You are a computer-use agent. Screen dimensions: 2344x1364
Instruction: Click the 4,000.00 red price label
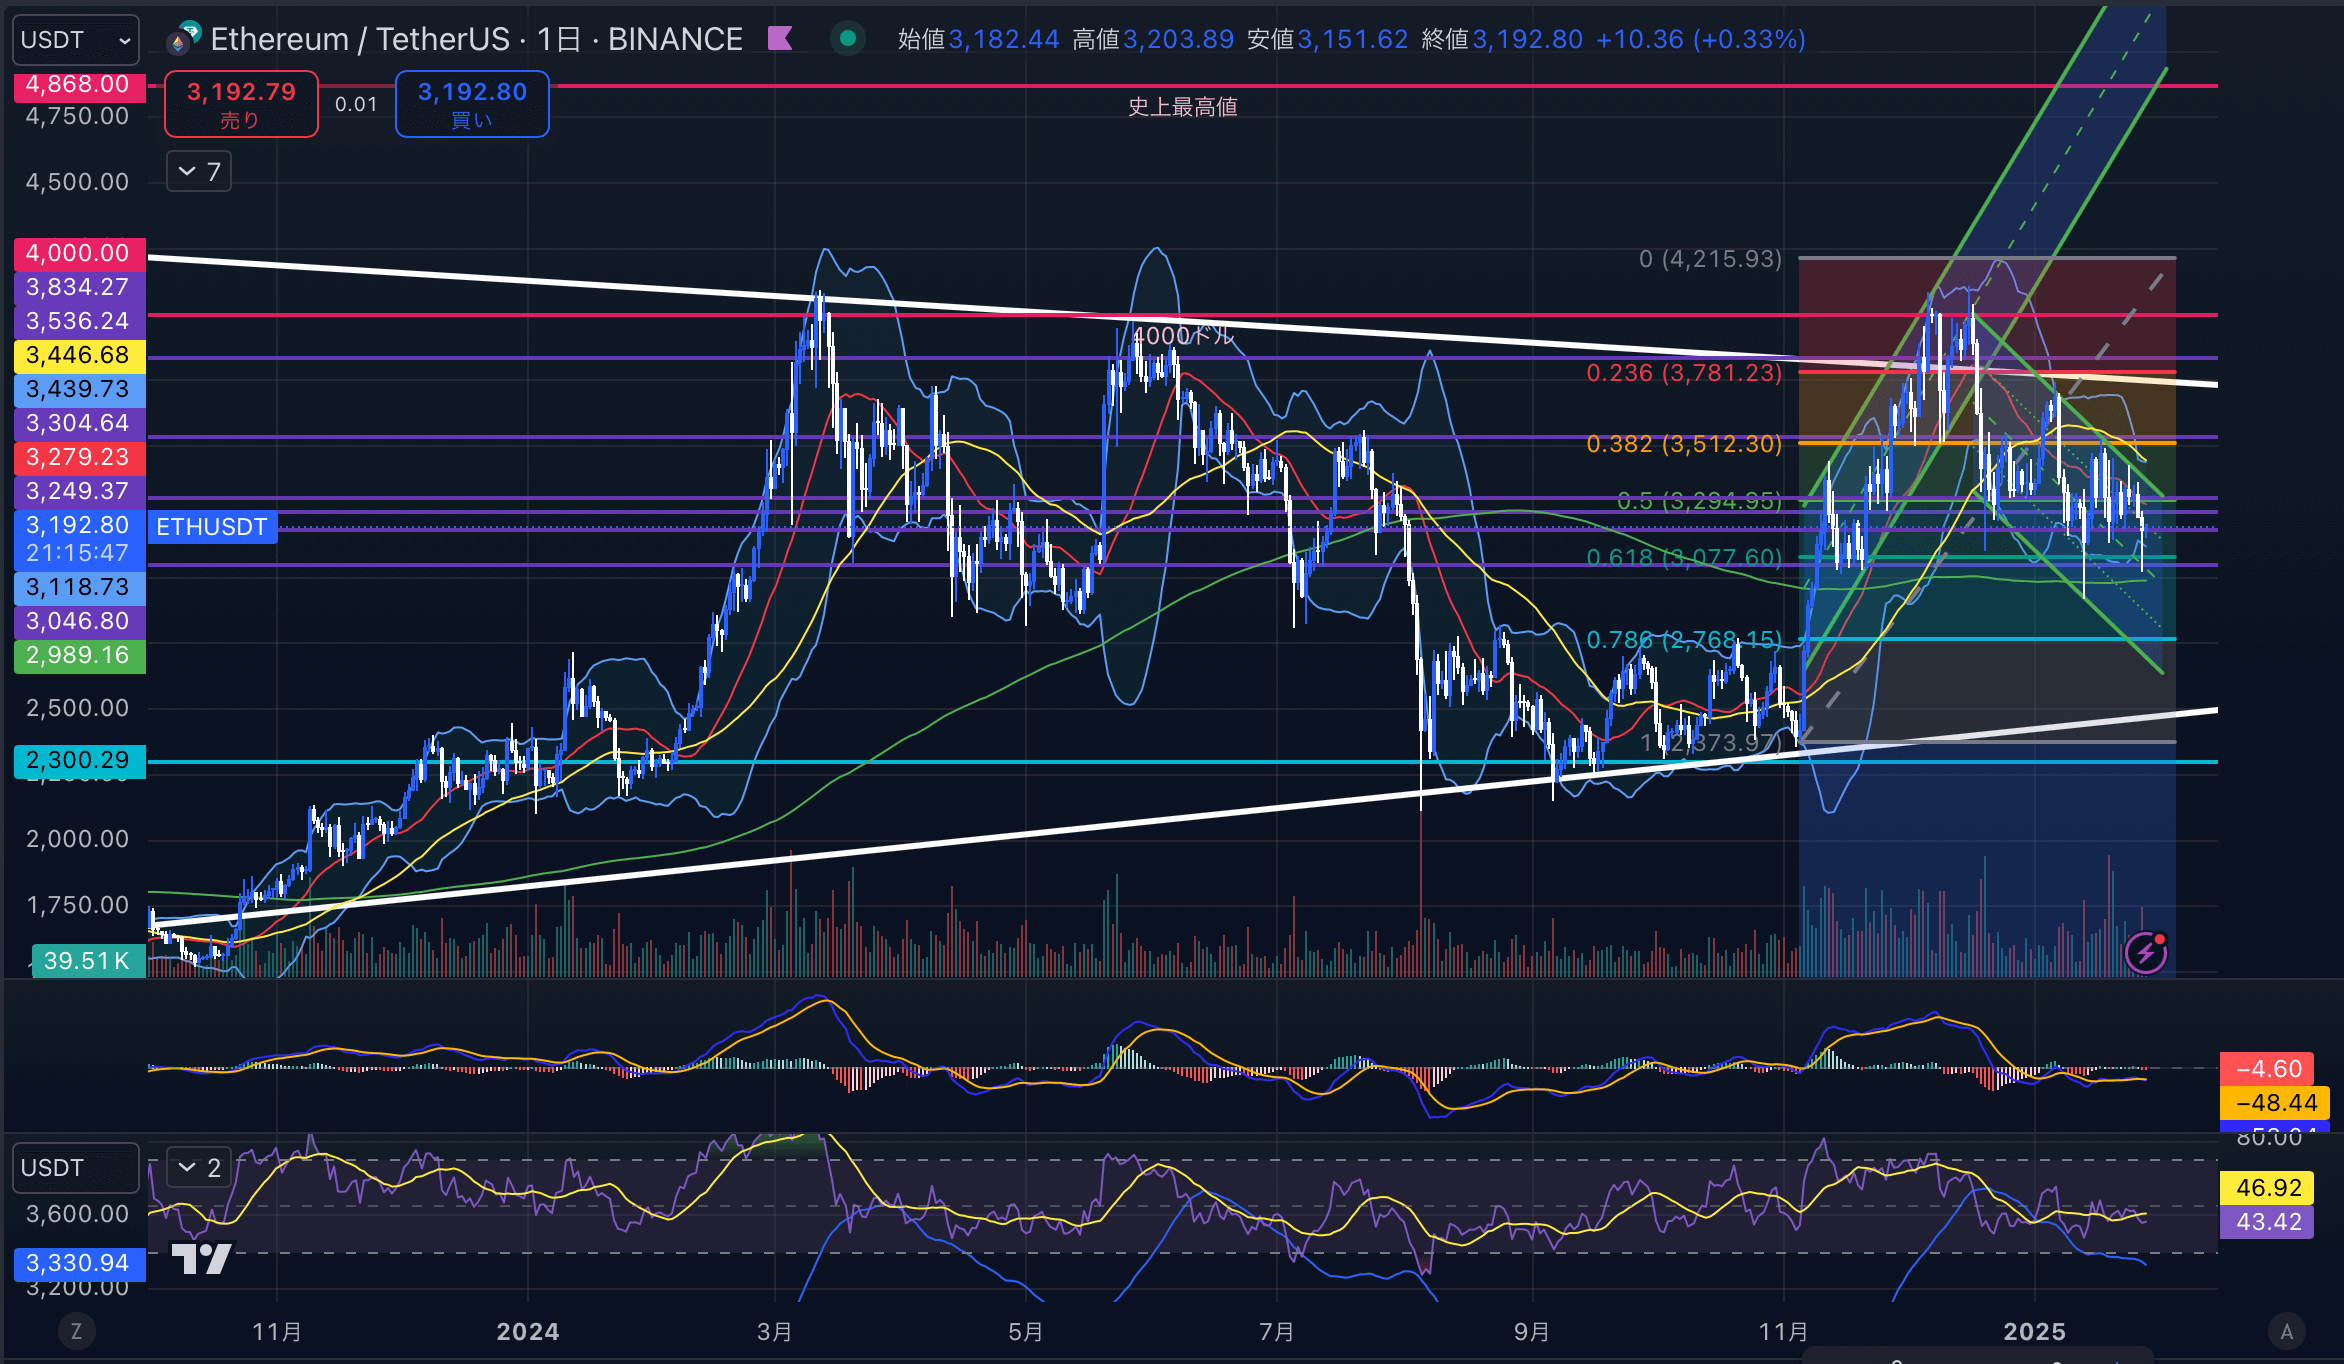pyautogui.click(x=79, y=253)
